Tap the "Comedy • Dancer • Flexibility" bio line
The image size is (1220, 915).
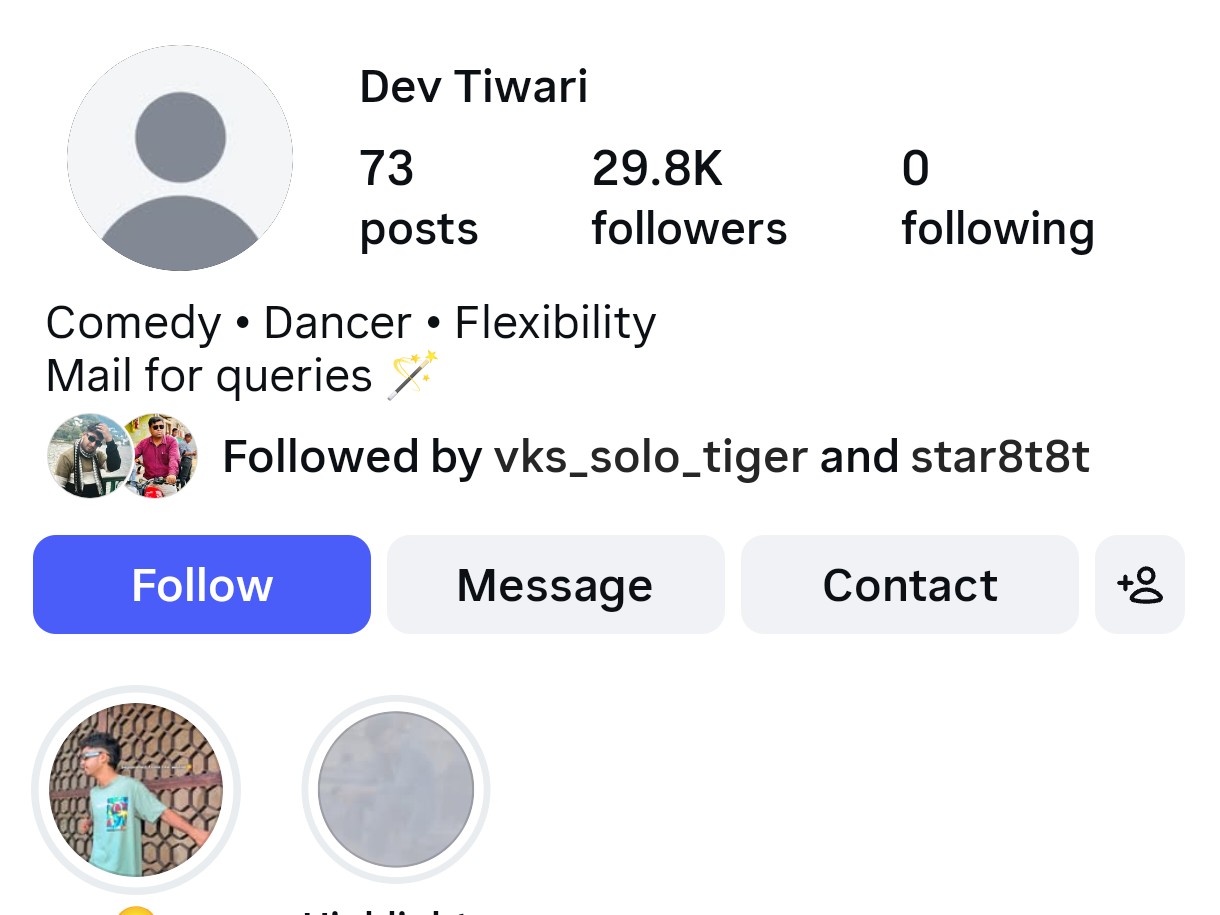(x=350, y=323)
